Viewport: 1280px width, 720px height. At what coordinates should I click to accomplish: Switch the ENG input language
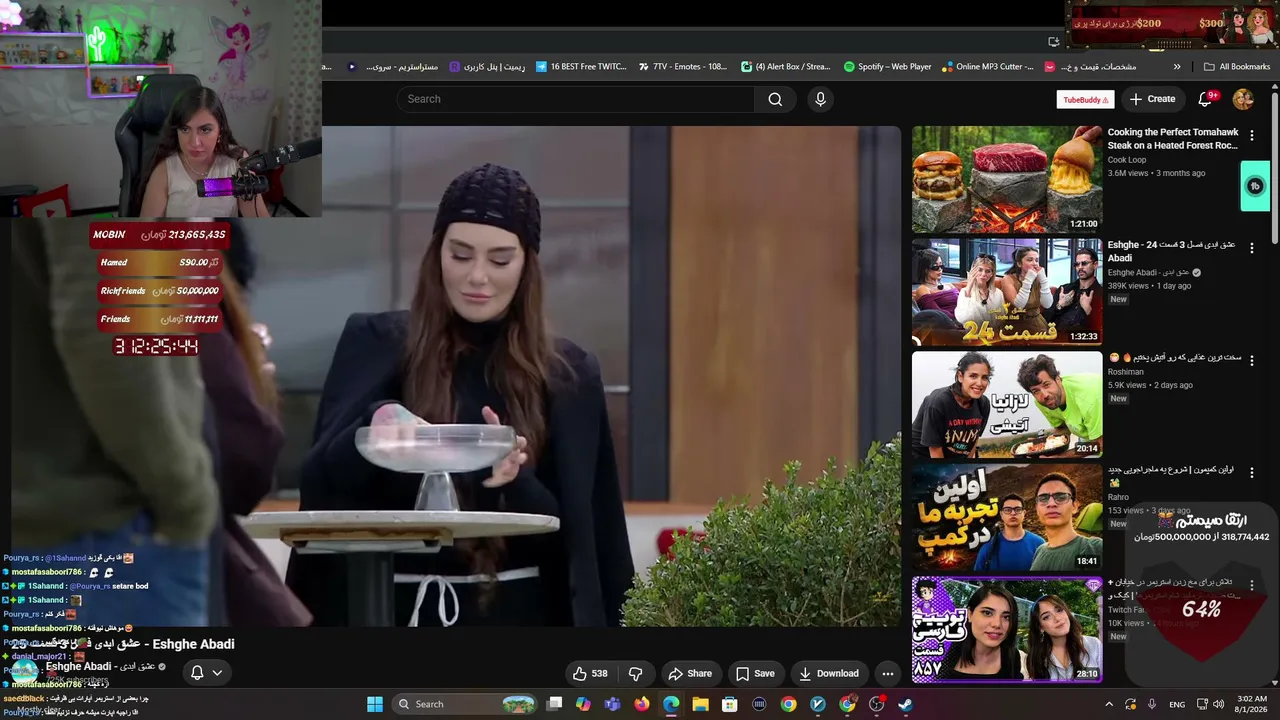[x=1177, y=704]
